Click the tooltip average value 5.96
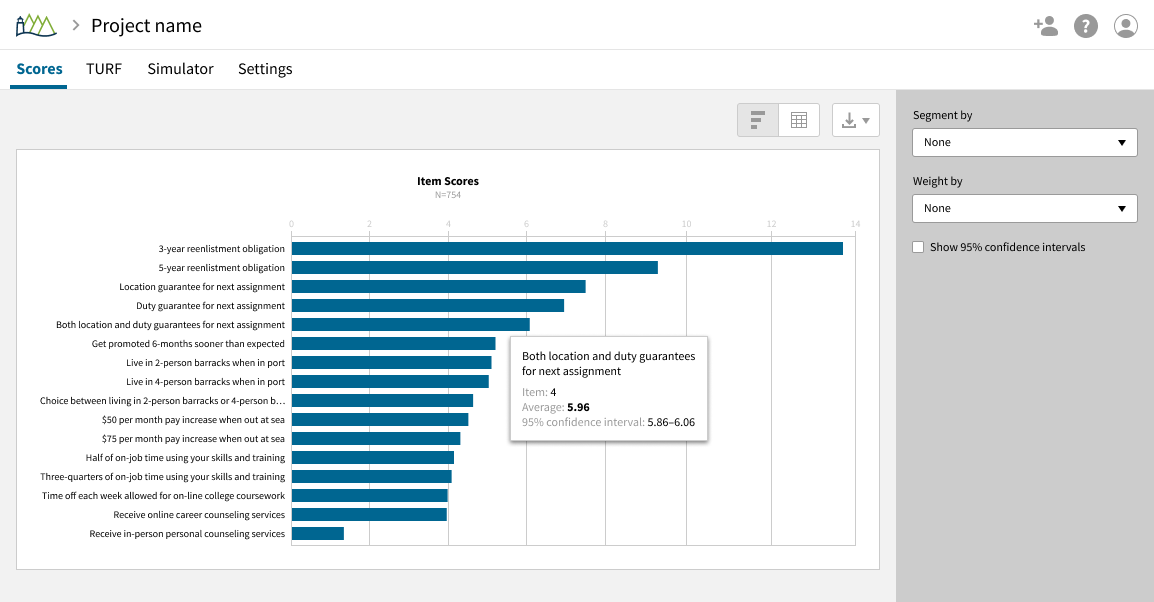Screen dimensions: 1154x602 click(578, 407)
